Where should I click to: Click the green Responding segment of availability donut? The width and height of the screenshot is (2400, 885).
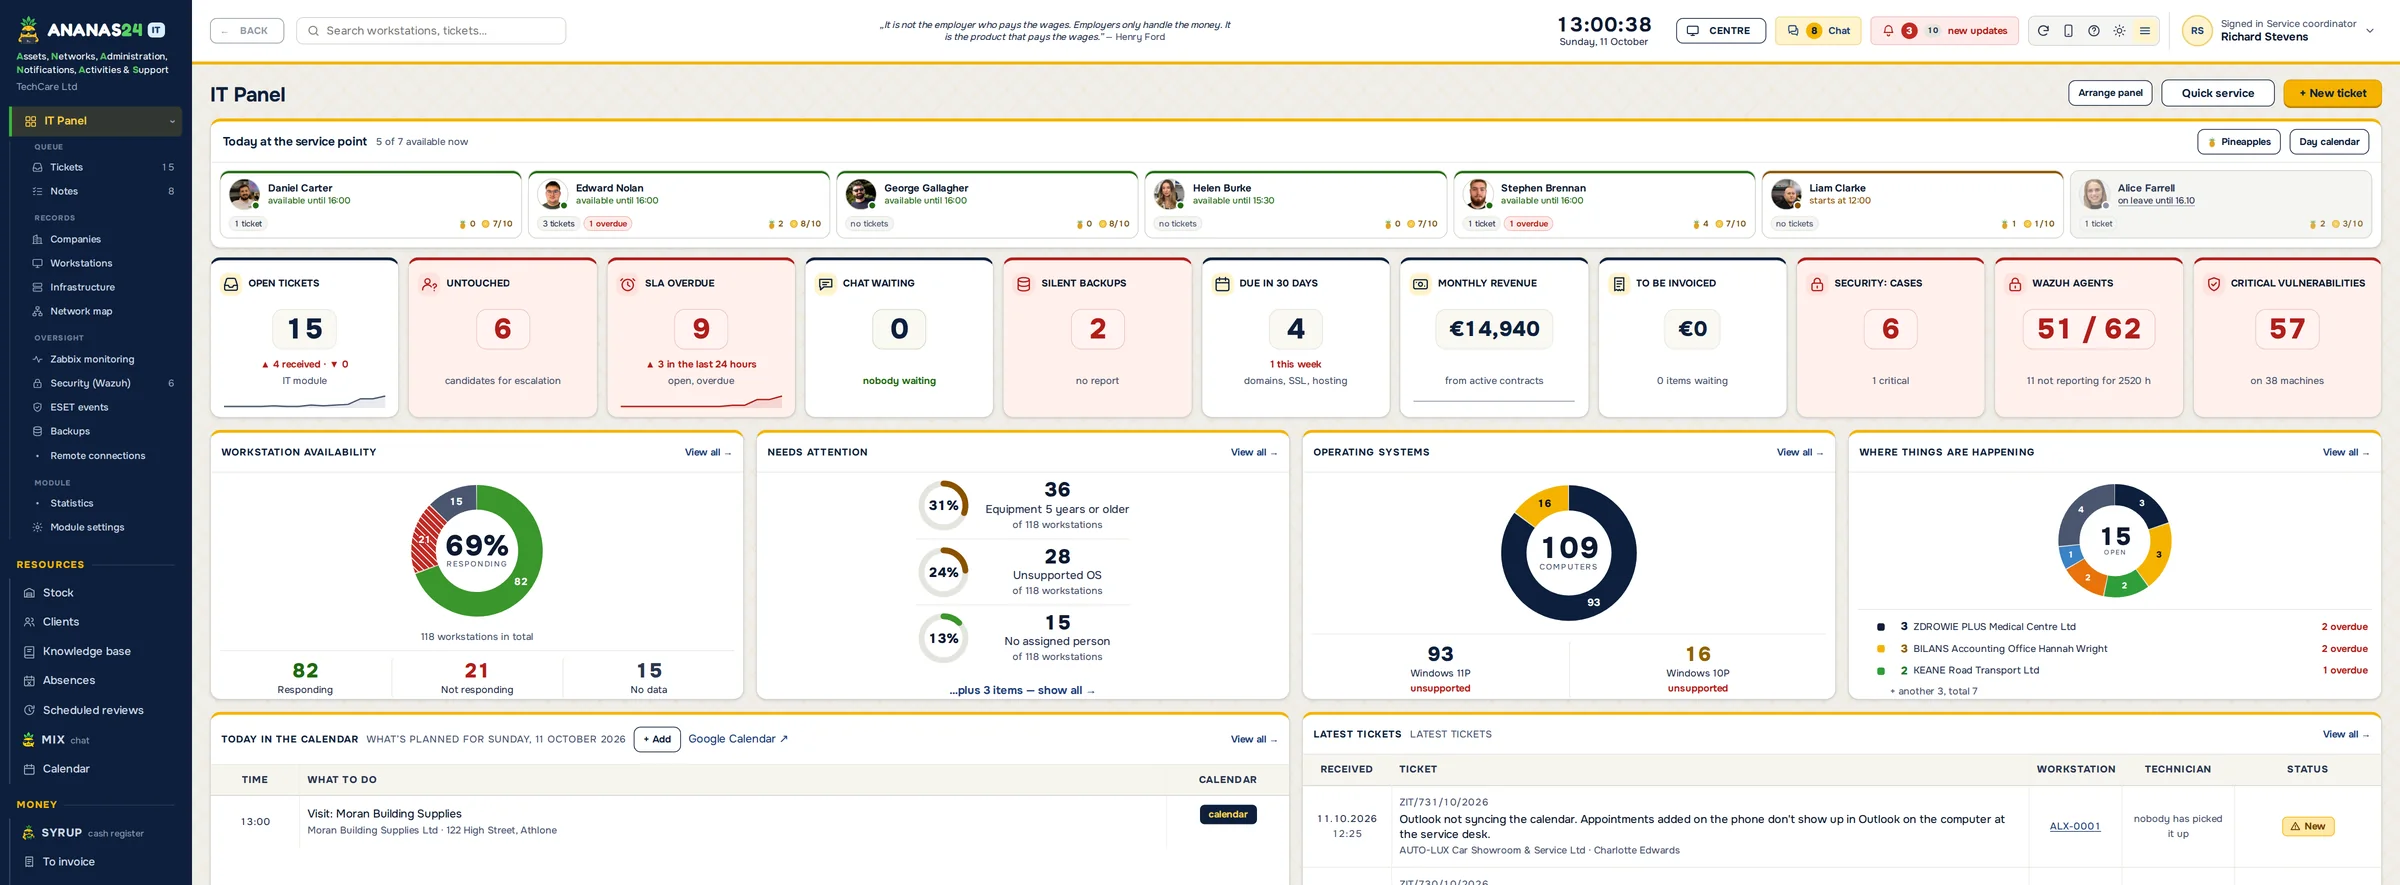pos(521,580)
